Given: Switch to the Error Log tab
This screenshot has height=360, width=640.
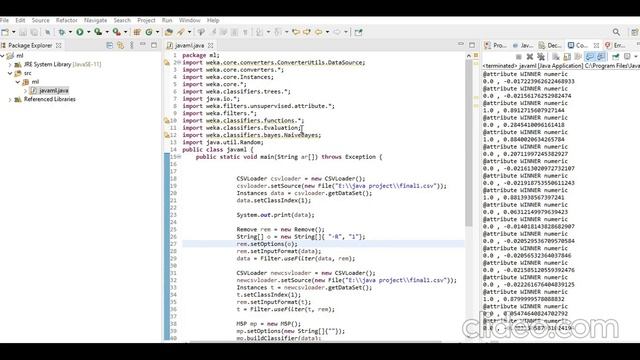Looking at the screenshot, I should [615, 45].
